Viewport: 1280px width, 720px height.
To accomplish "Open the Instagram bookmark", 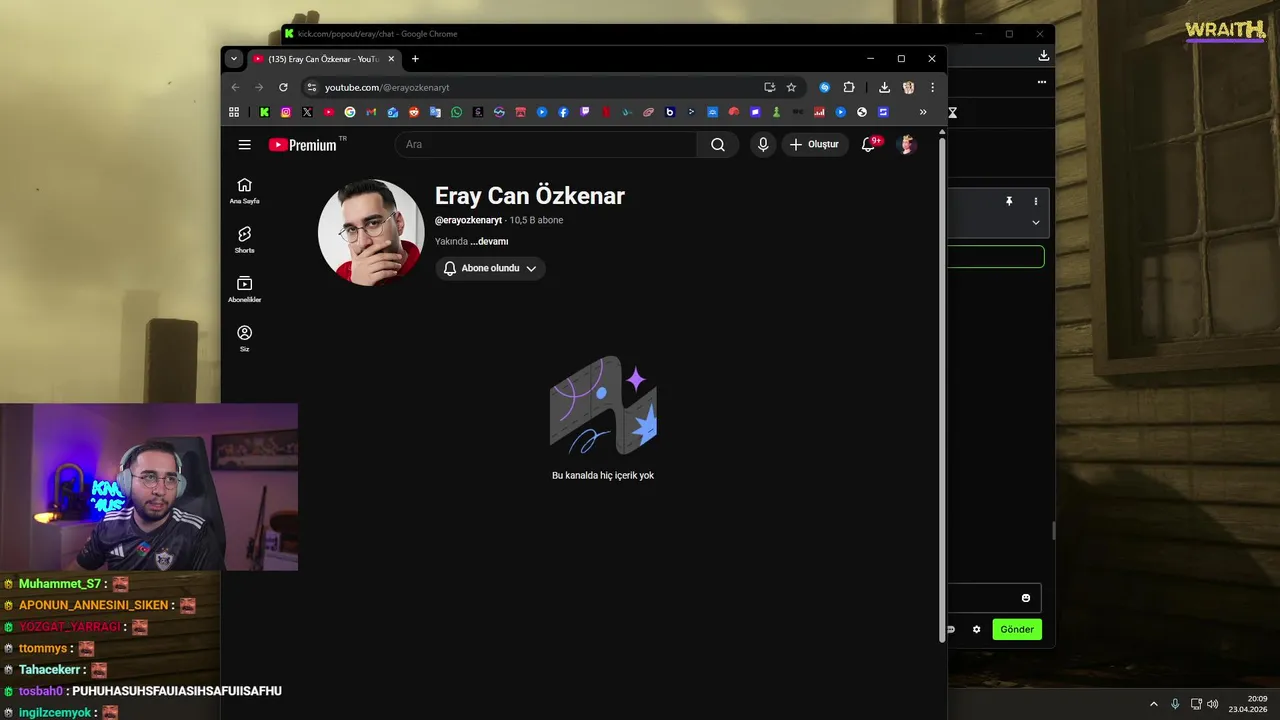I will tap(286, 112).
